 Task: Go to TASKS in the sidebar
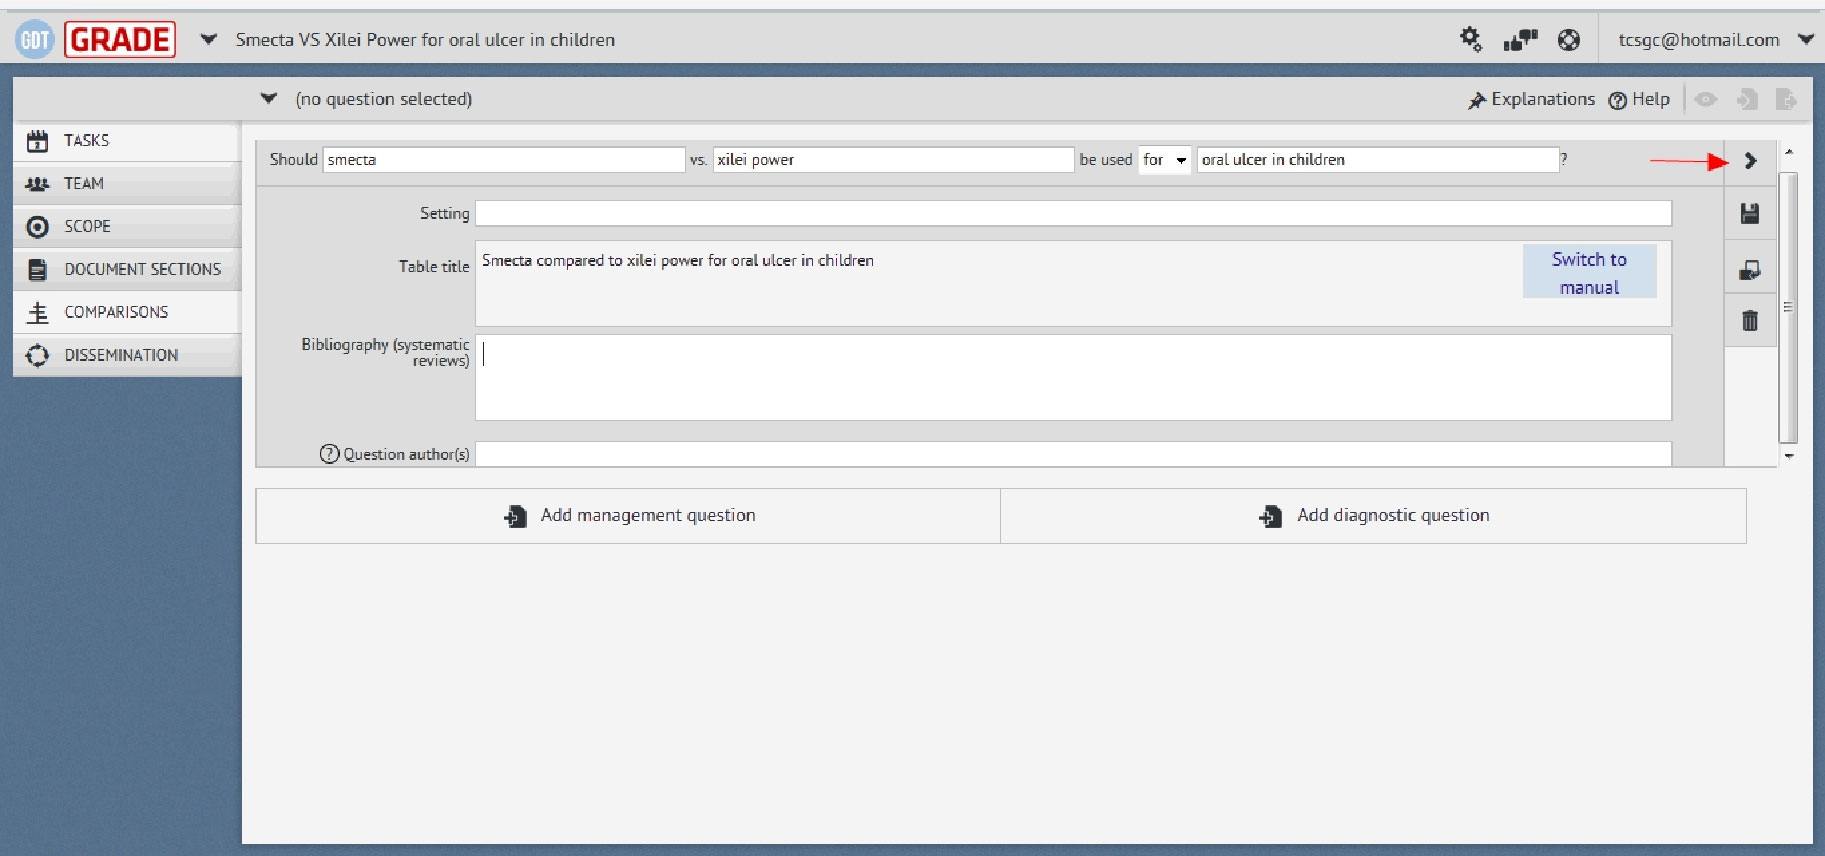pos(127,141)
